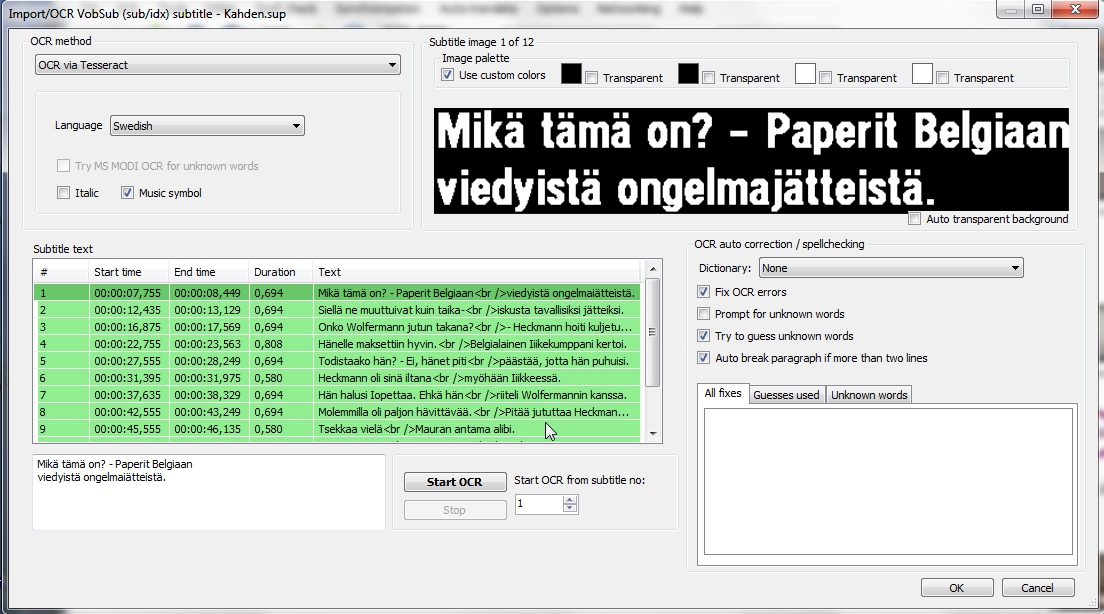Pick the first black palette color swatch
1104x614 pixels.
(x=571, y=74)
